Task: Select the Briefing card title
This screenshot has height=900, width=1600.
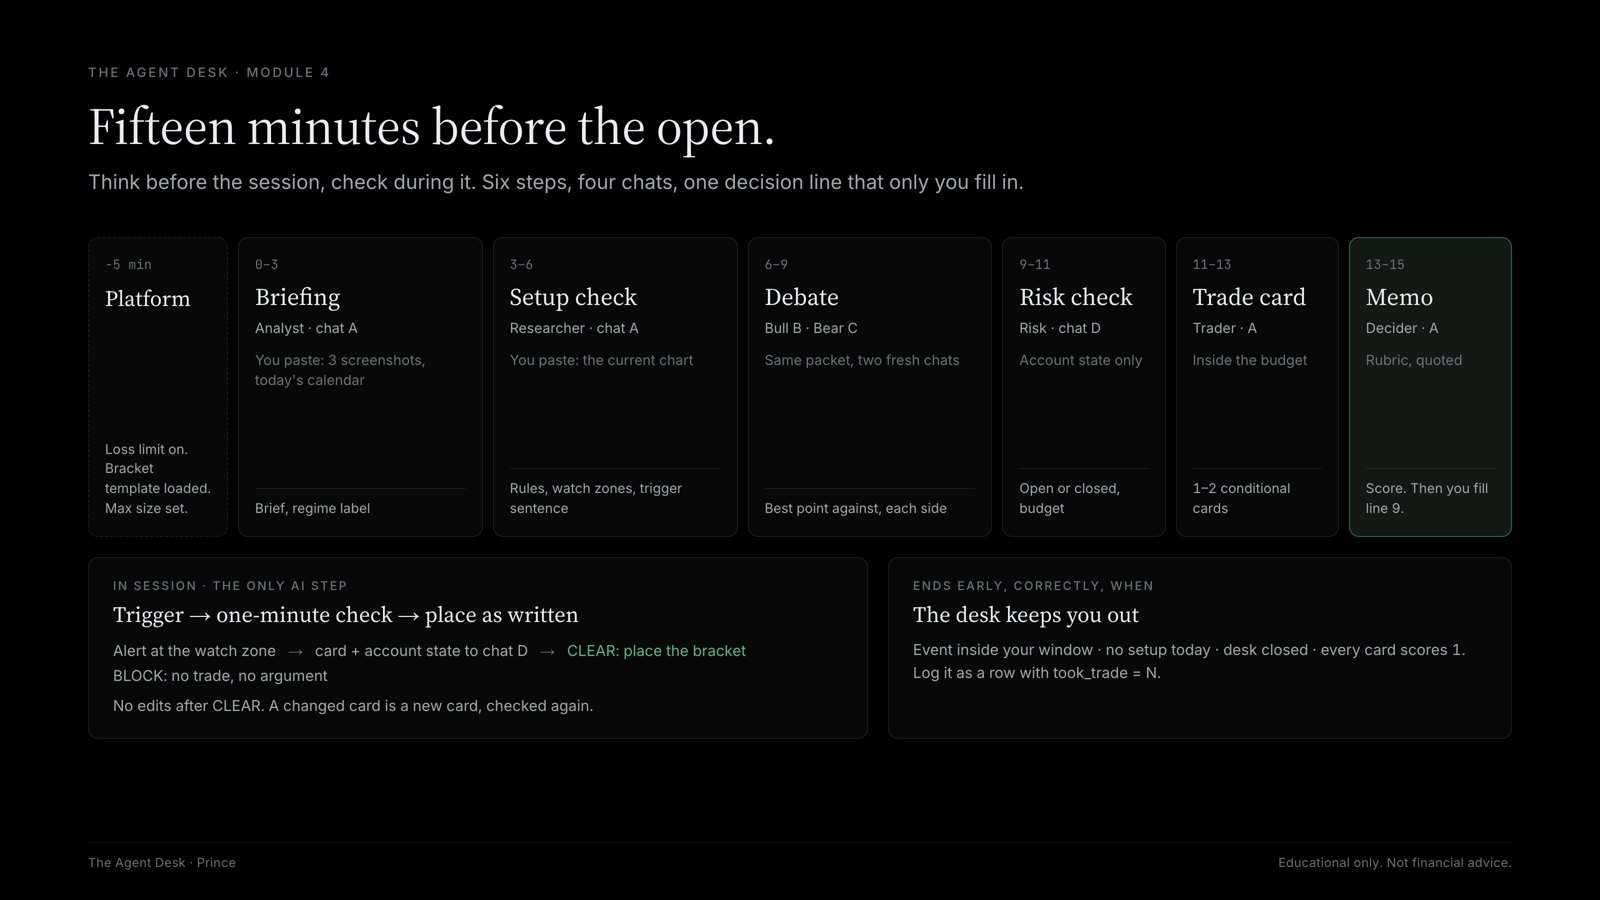Action: coord(297,297)
